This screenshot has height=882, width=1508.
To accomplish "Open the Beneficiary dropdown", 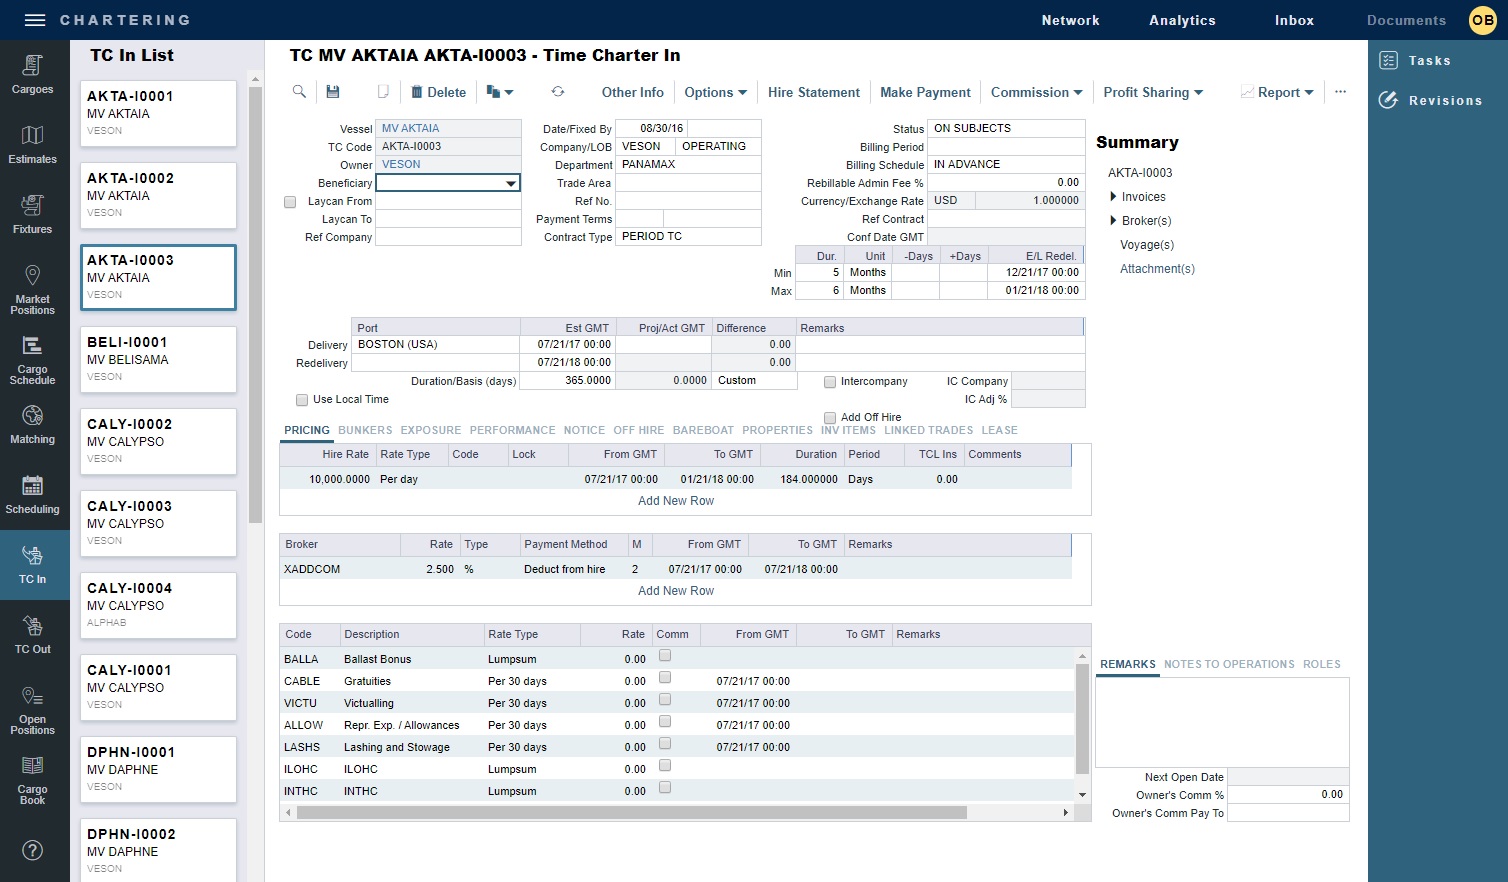I will (511, 184).
